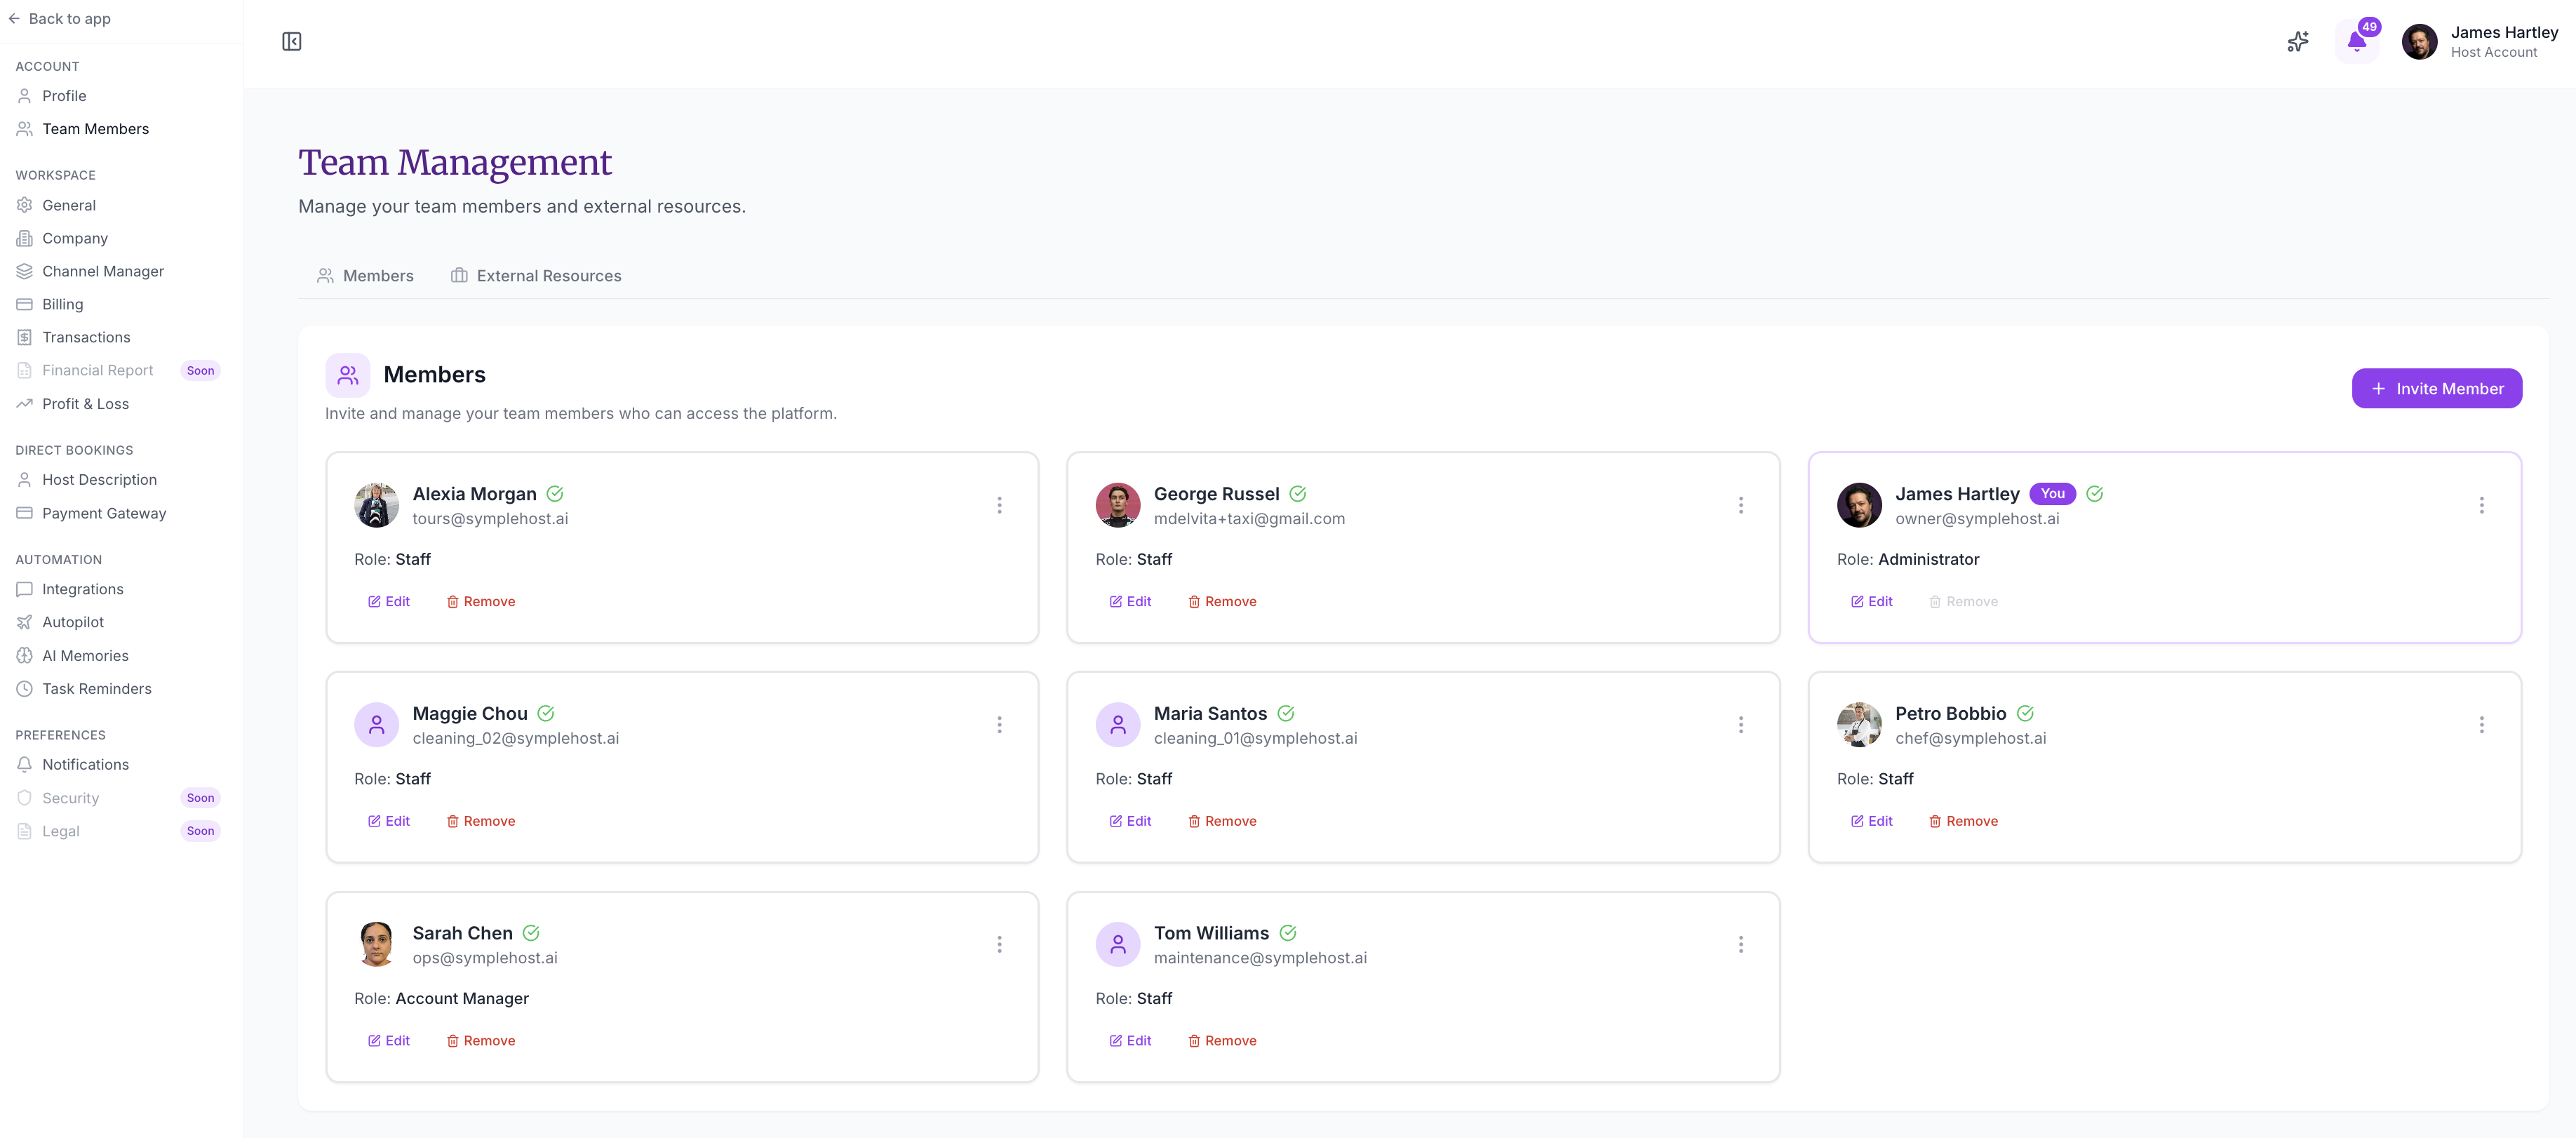Edit Sarah Chen member
This screenshot has width=2576, height=1138.
point(389,1041)
